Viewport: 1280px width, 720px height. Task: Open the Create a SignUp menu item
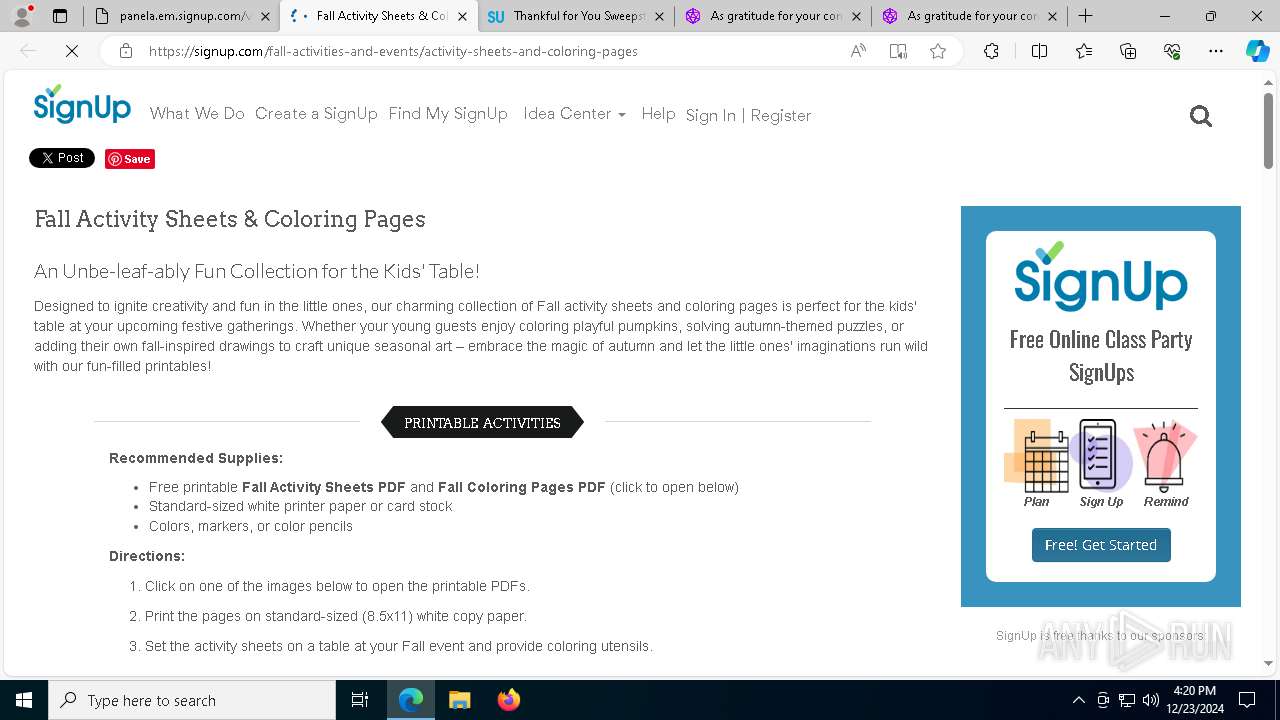[x=316, y=114]
